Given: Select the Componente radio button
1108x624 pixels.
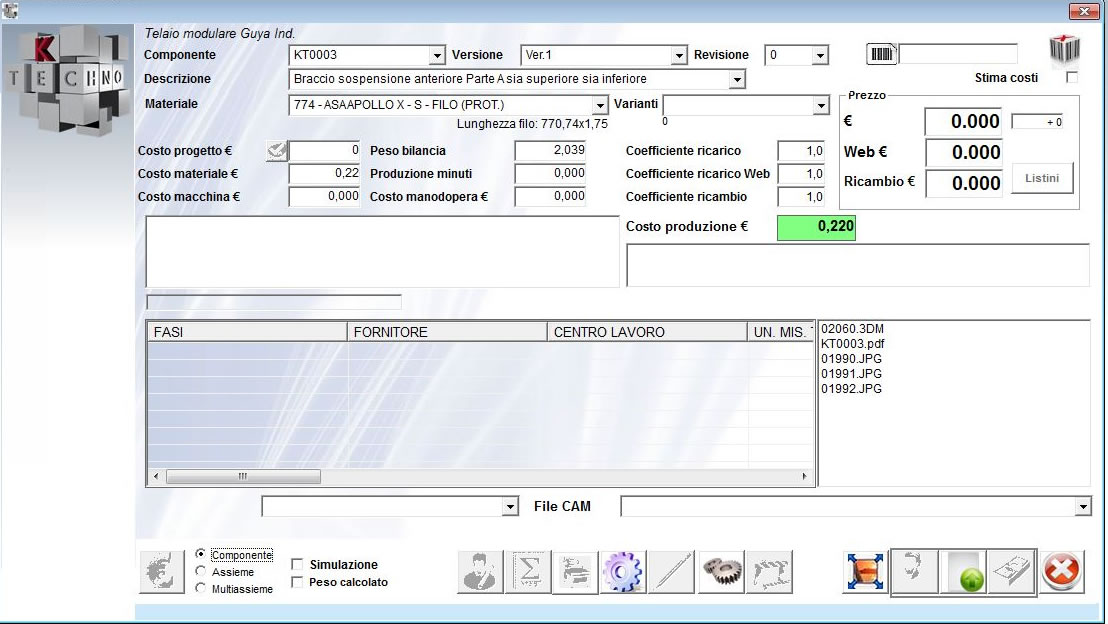Looking at the screenshot, I should pyautogui.click(x=201, y=554).
